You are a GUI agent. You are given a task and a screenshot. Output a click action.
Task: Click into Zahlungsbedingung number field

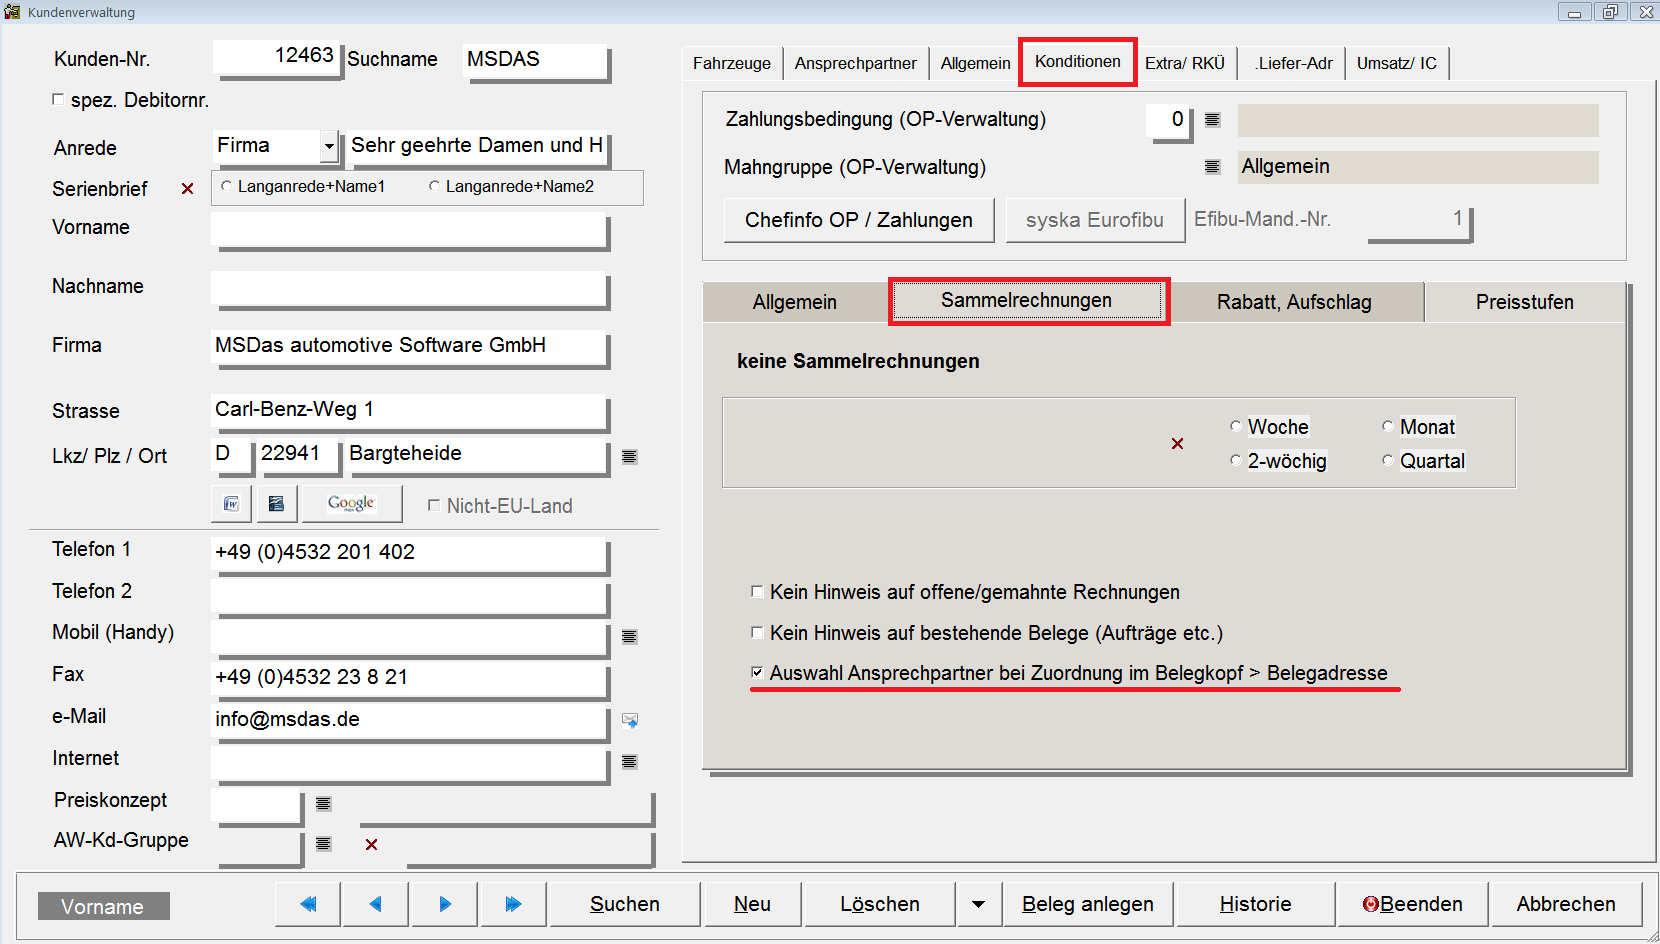click(1168, 121)
